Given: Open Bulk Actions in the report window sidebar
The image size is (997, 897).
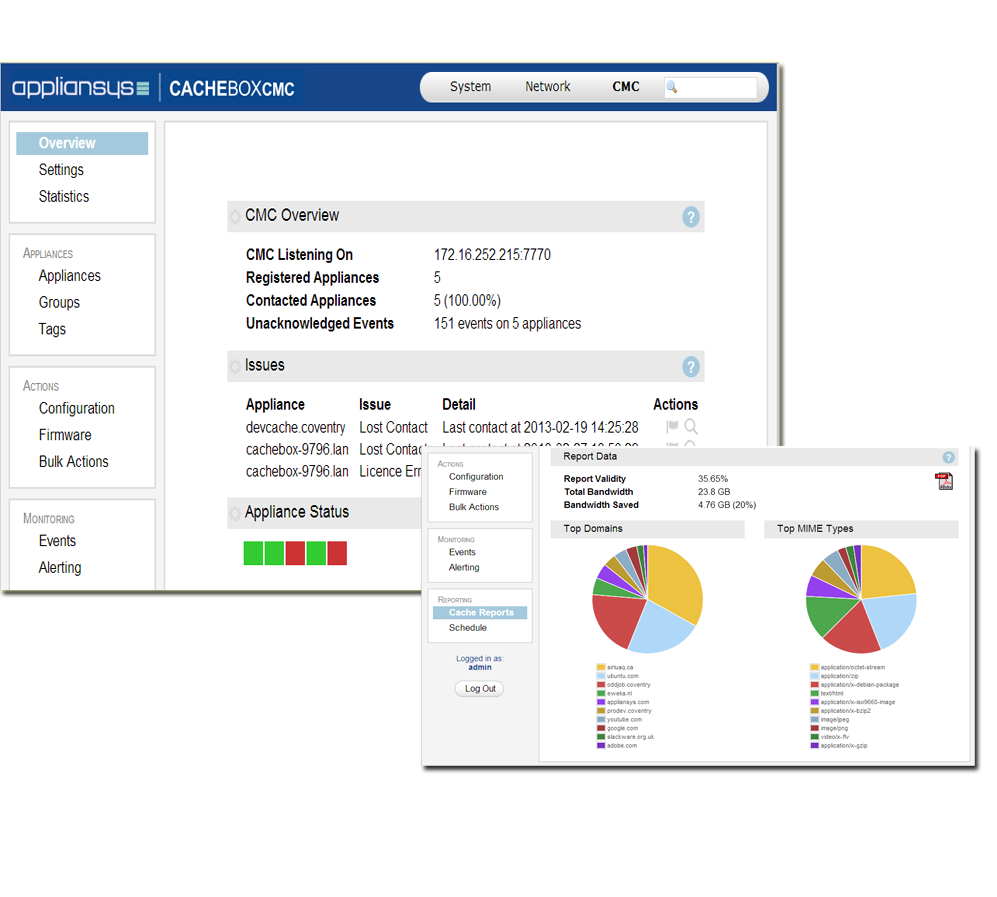Looking at the screenshot, I should coord(474,507).
